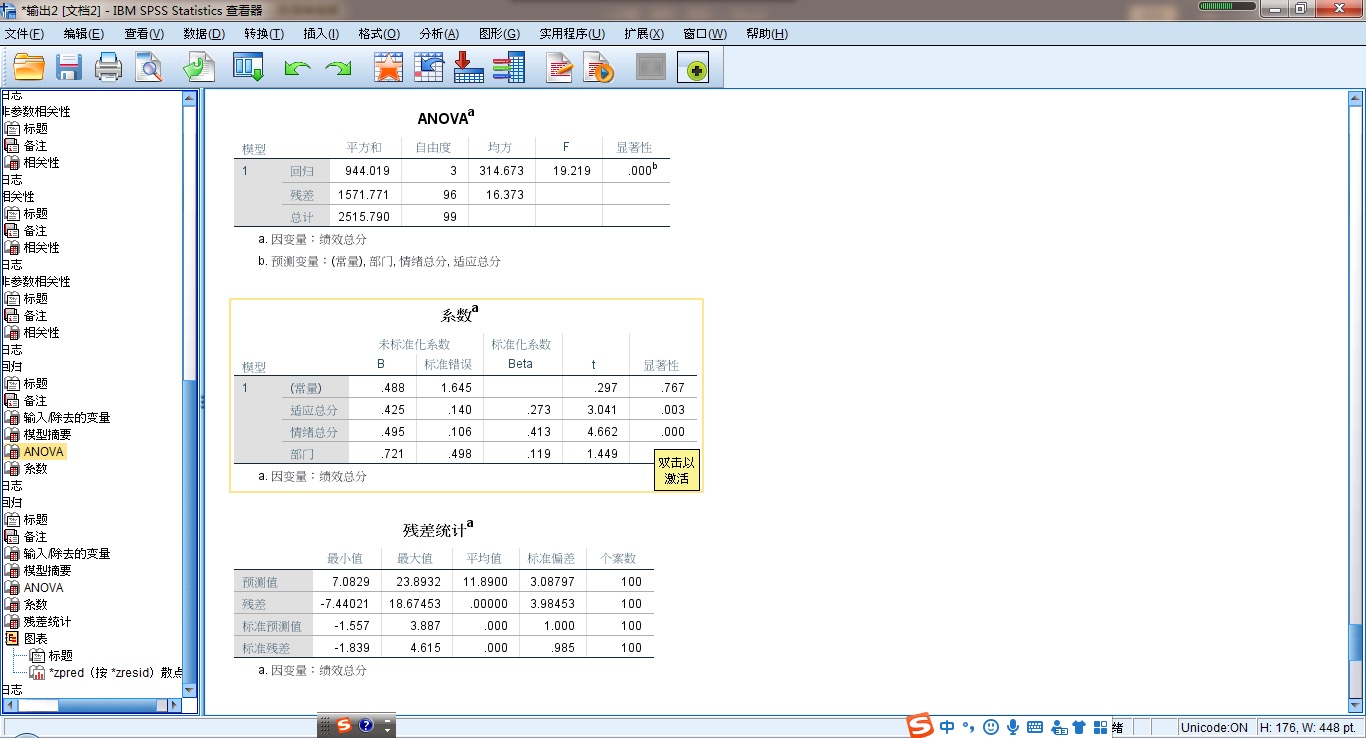
Task: Open the Variables toolbar icon
Action: point(509,68)
